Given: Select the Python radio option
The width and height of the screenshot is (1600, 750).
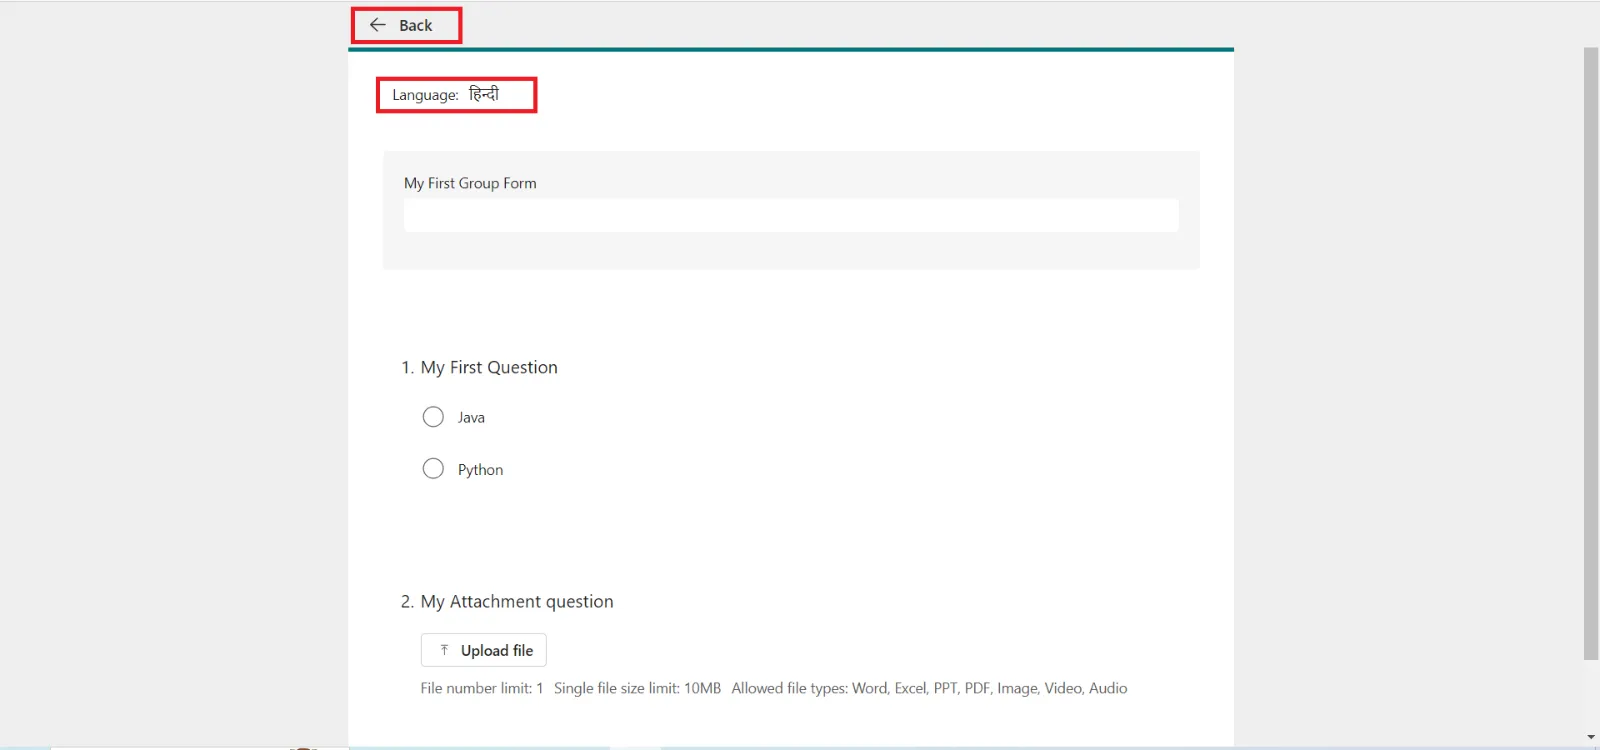Looking at the screenshot, I should coord(433,469).
